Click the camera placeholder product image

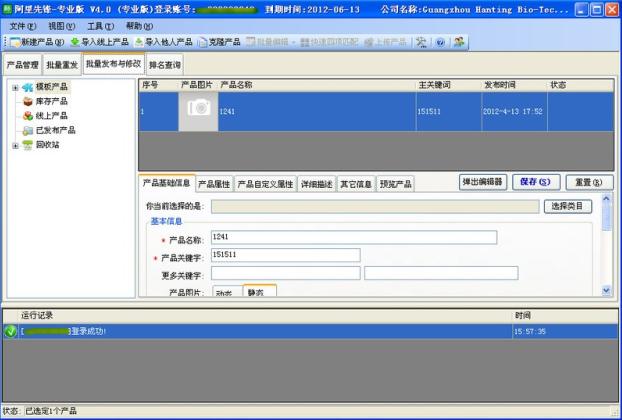198,111
